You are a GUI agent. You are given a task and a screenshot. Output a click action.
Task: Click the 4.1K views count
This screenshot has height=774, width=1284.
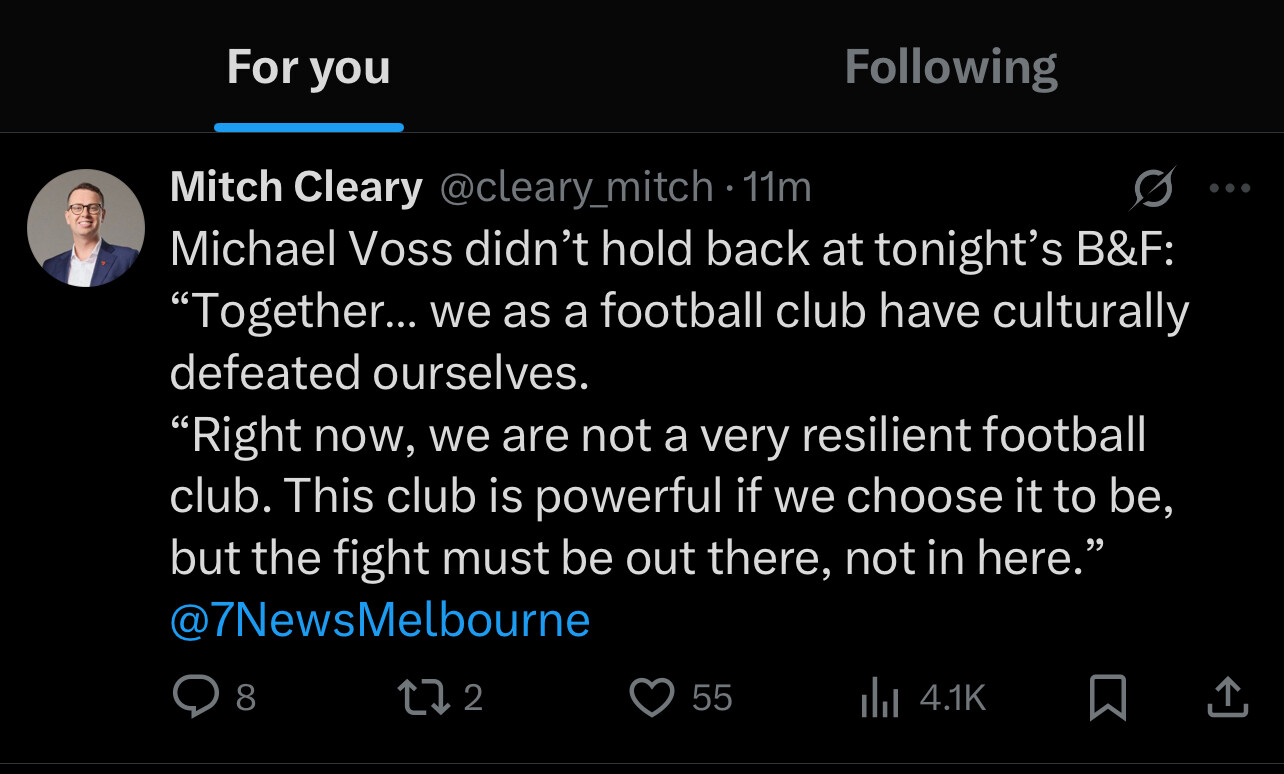[x=952, y=697]
